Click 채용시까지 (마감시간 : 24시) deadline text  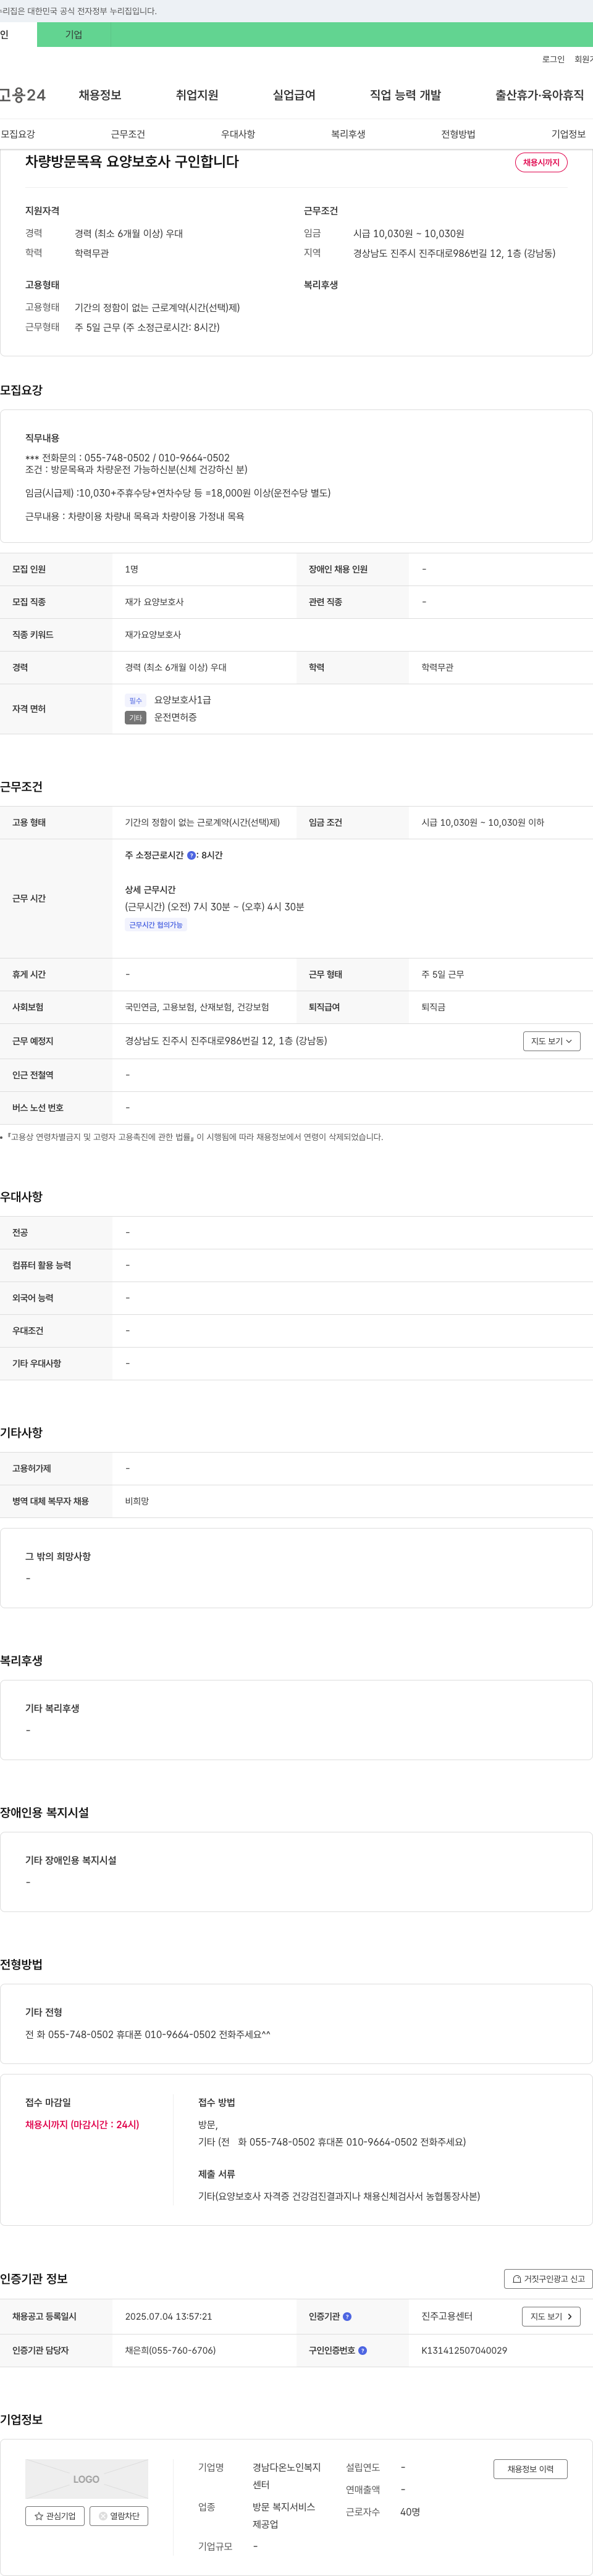pyautogui.click(x=82, y=2124)
